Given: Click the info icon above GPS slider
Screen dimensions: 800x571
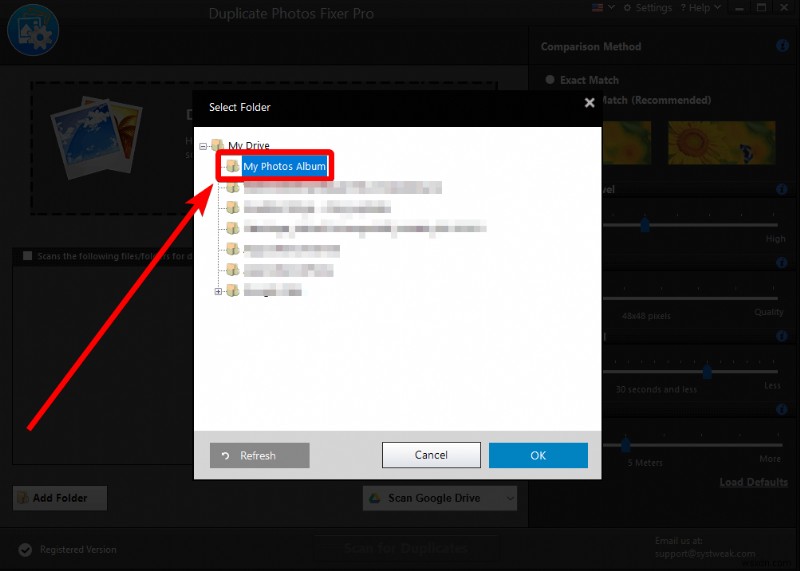Looking at the screenshot, I should tap(782, 409).
